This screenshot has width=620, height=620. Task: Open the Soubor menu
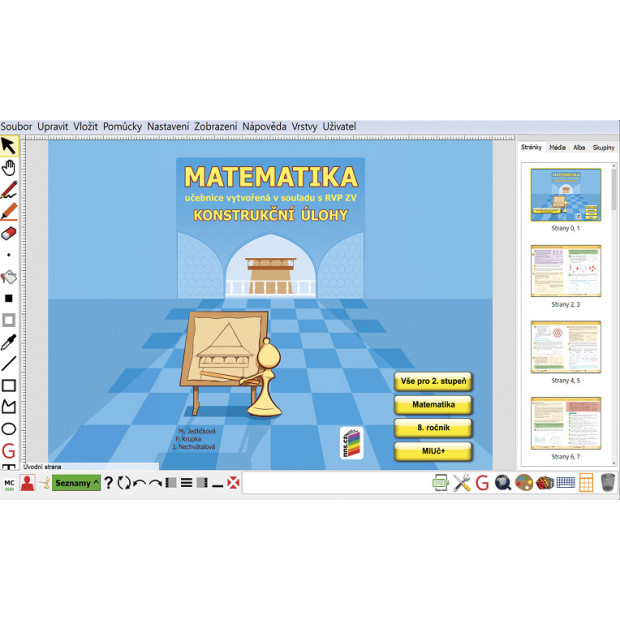point(17,127)
